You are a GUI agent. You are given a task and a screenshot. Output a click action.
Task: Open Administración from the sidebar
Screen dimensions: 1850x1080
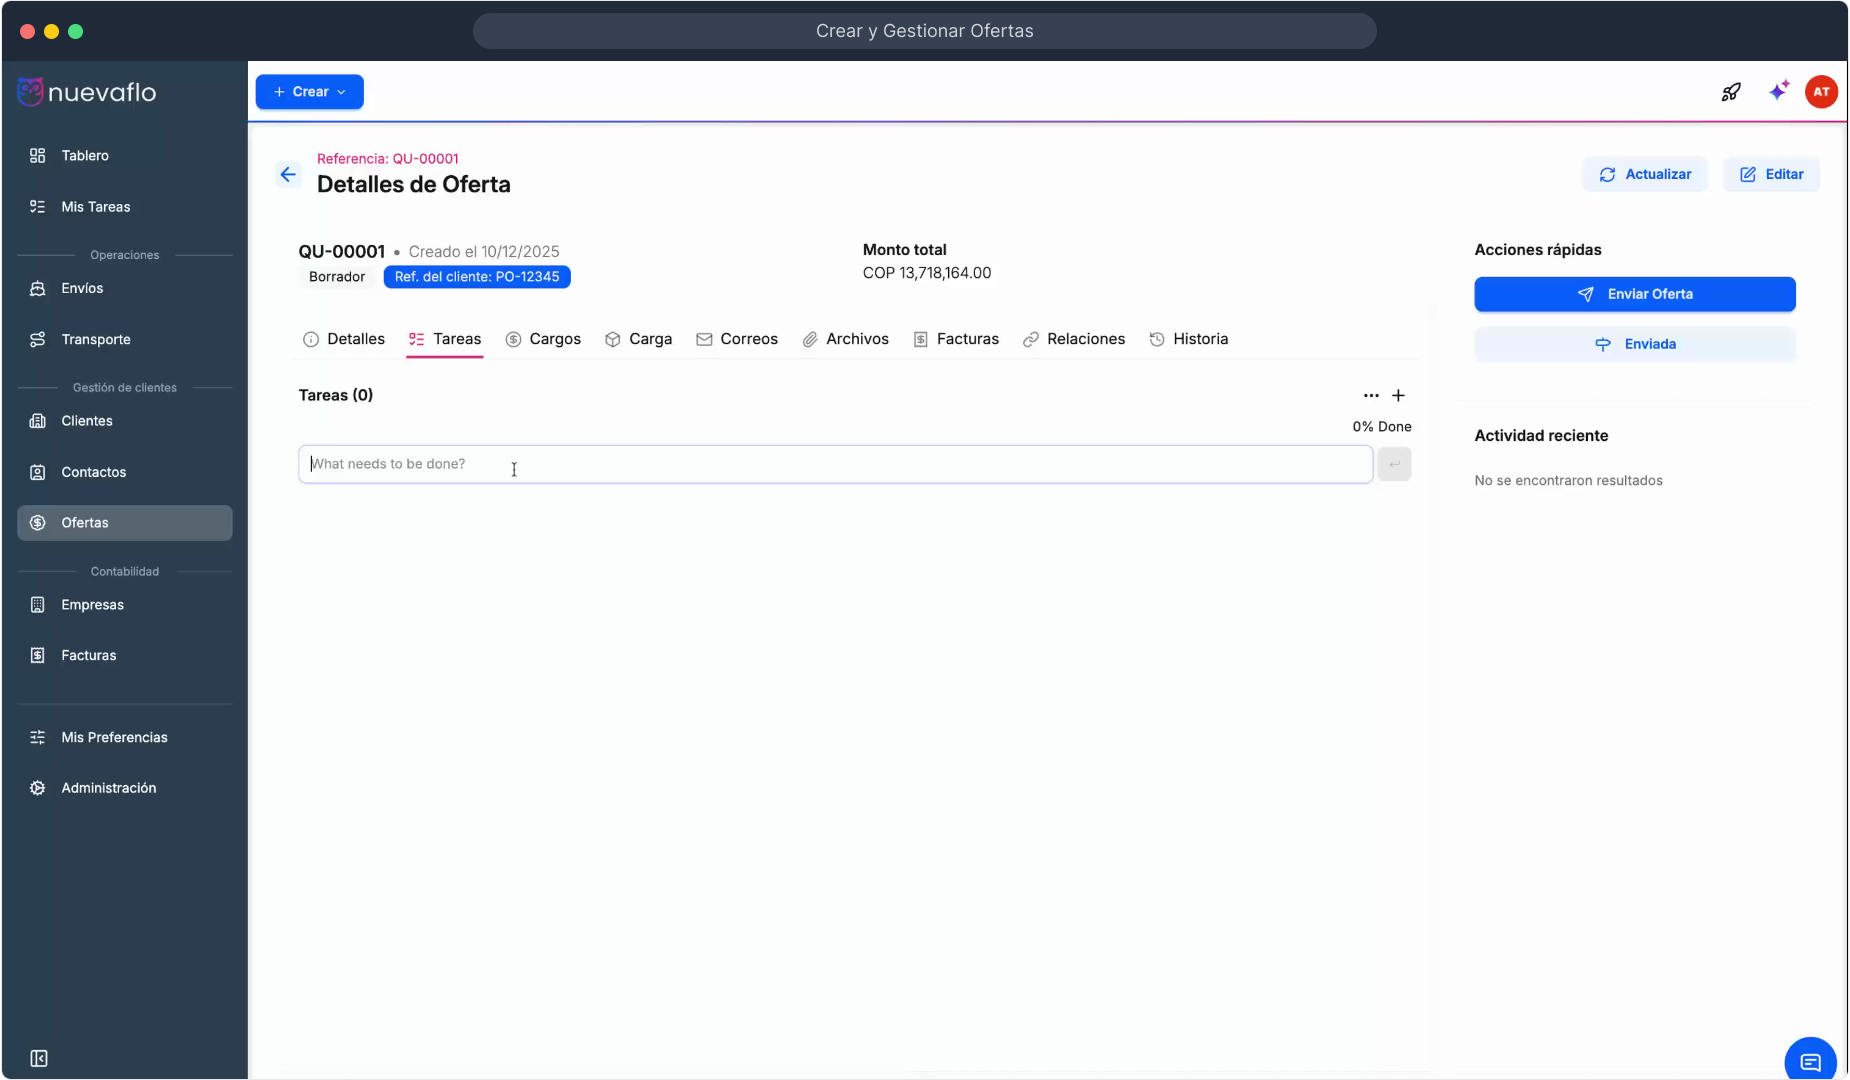coord(109,788)
